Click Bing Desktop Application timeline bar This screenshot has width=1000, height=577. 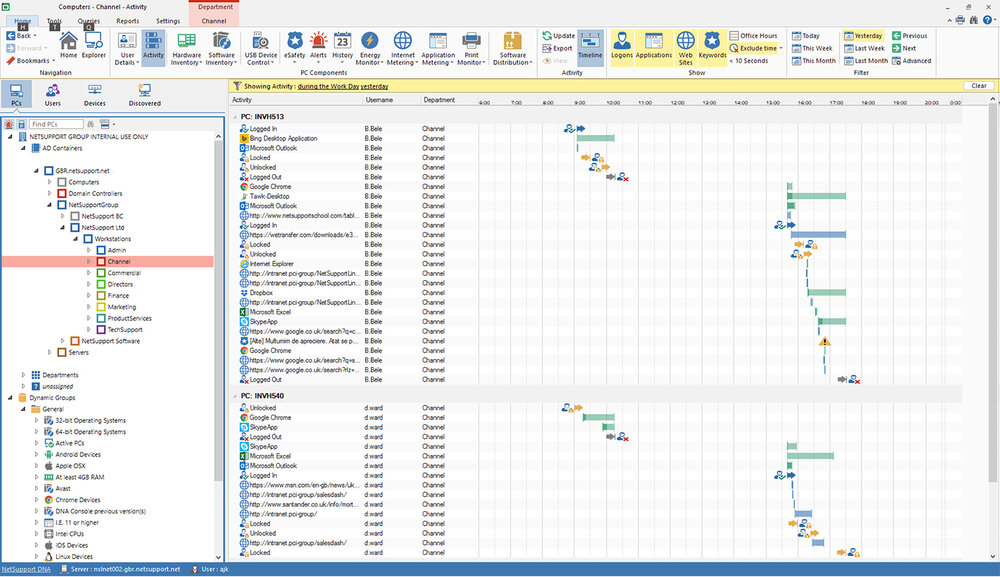click(x=596, y=138)
